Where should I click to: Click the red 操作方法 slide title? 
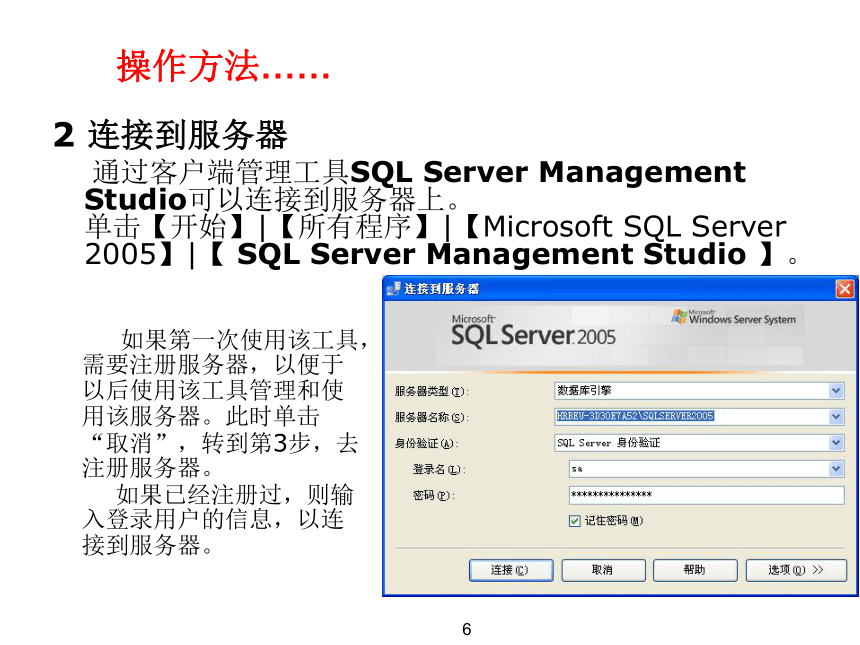pos(223,66)
